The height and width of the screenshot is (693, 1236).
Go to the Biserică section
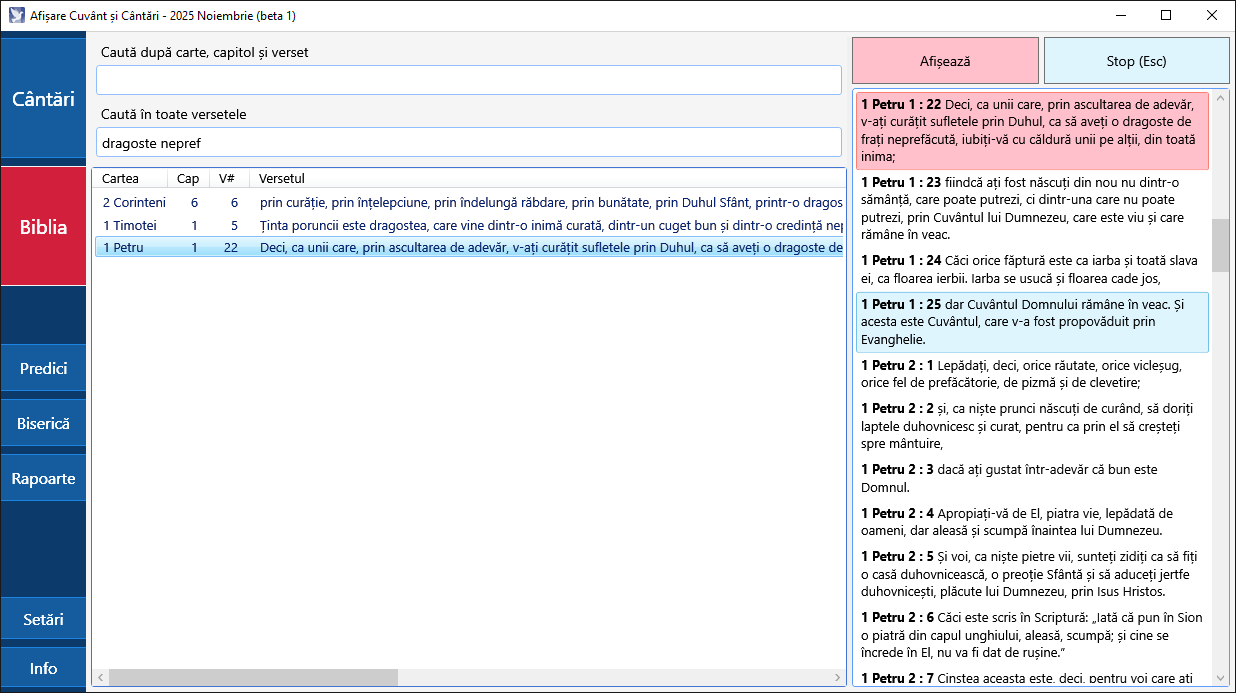pos(43,423)
